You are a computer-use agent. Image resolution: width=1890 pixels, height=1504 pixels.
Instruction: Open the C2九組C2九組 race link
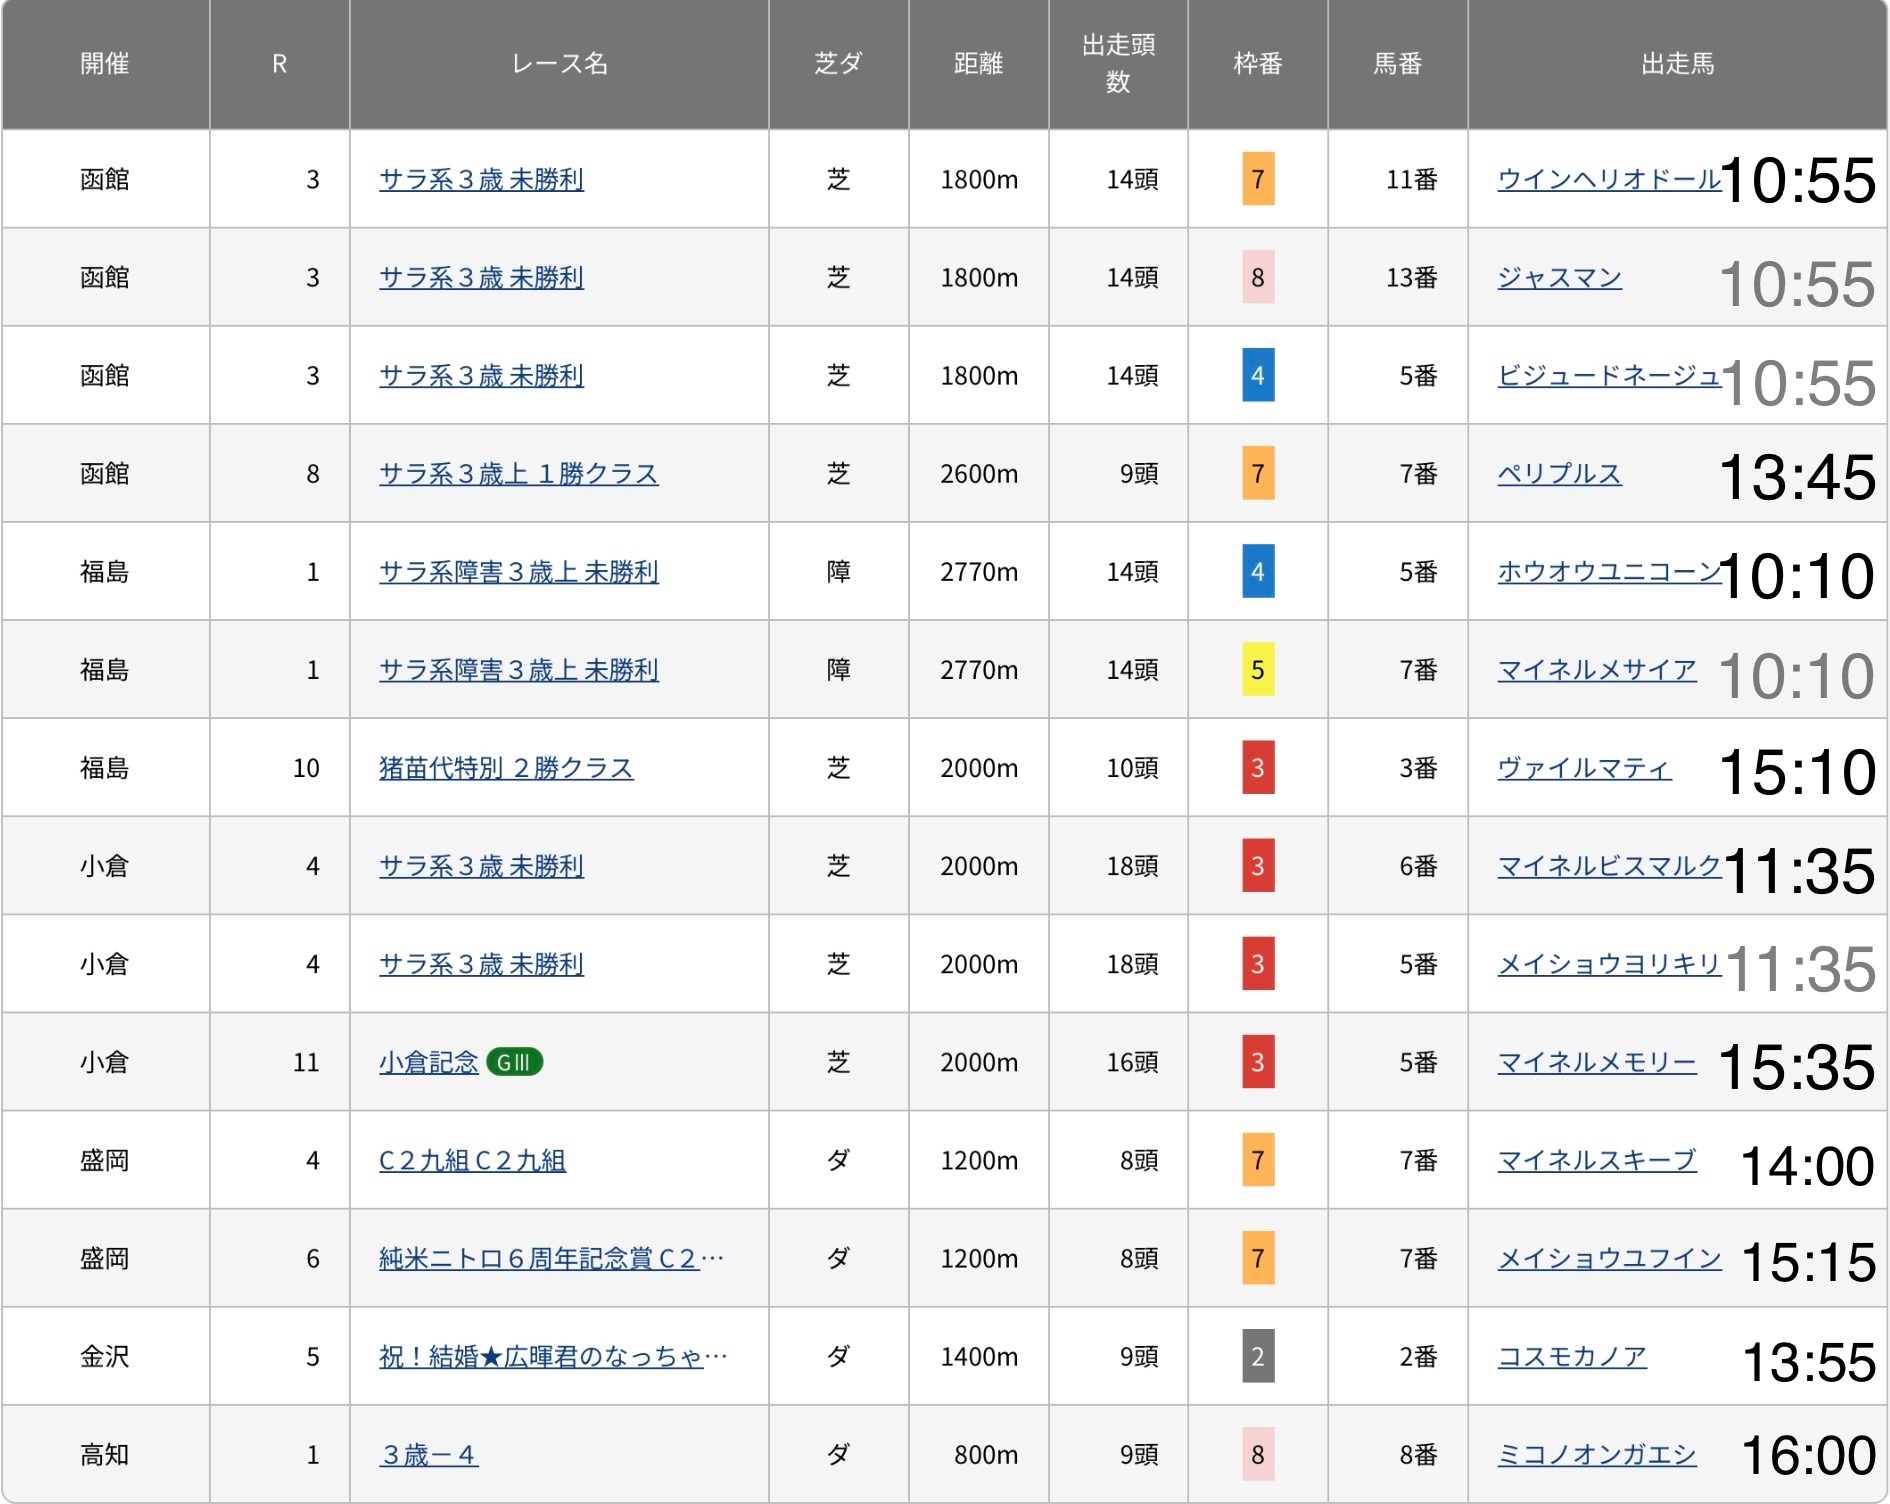tap(472, 1160)
